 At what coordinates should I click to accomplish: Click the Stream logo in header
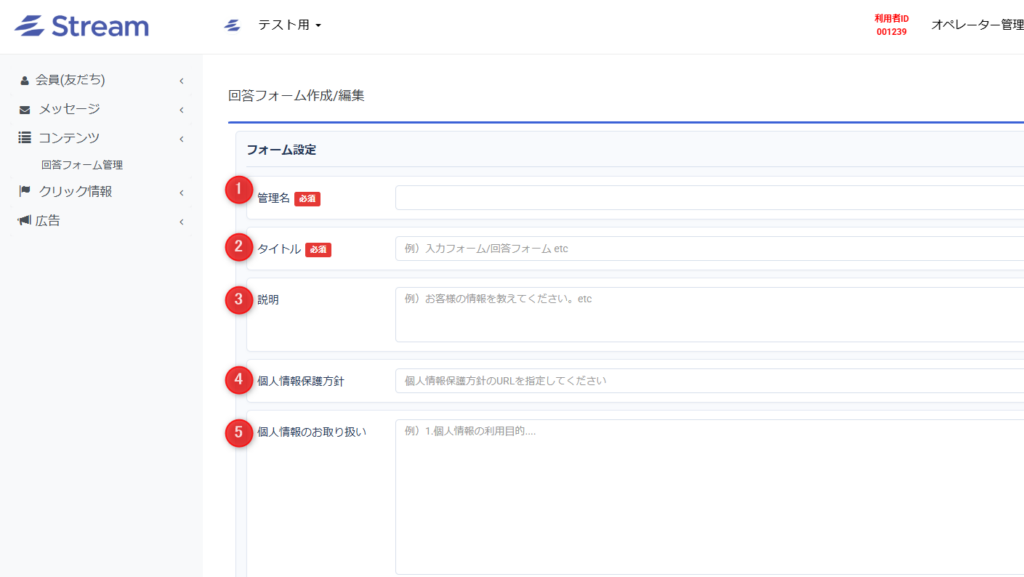[82, 26]
